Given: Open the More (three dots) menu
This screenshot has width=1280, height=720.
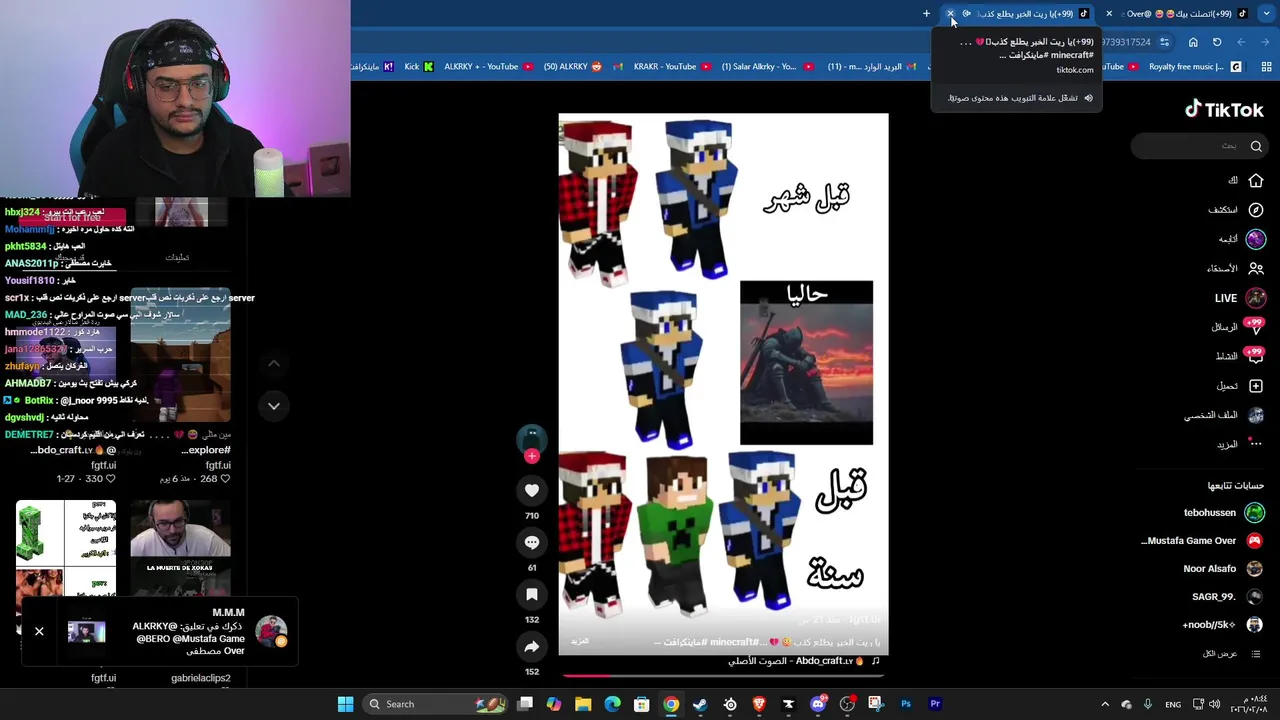Looking at the screenshot, I should pos(1256,444).
